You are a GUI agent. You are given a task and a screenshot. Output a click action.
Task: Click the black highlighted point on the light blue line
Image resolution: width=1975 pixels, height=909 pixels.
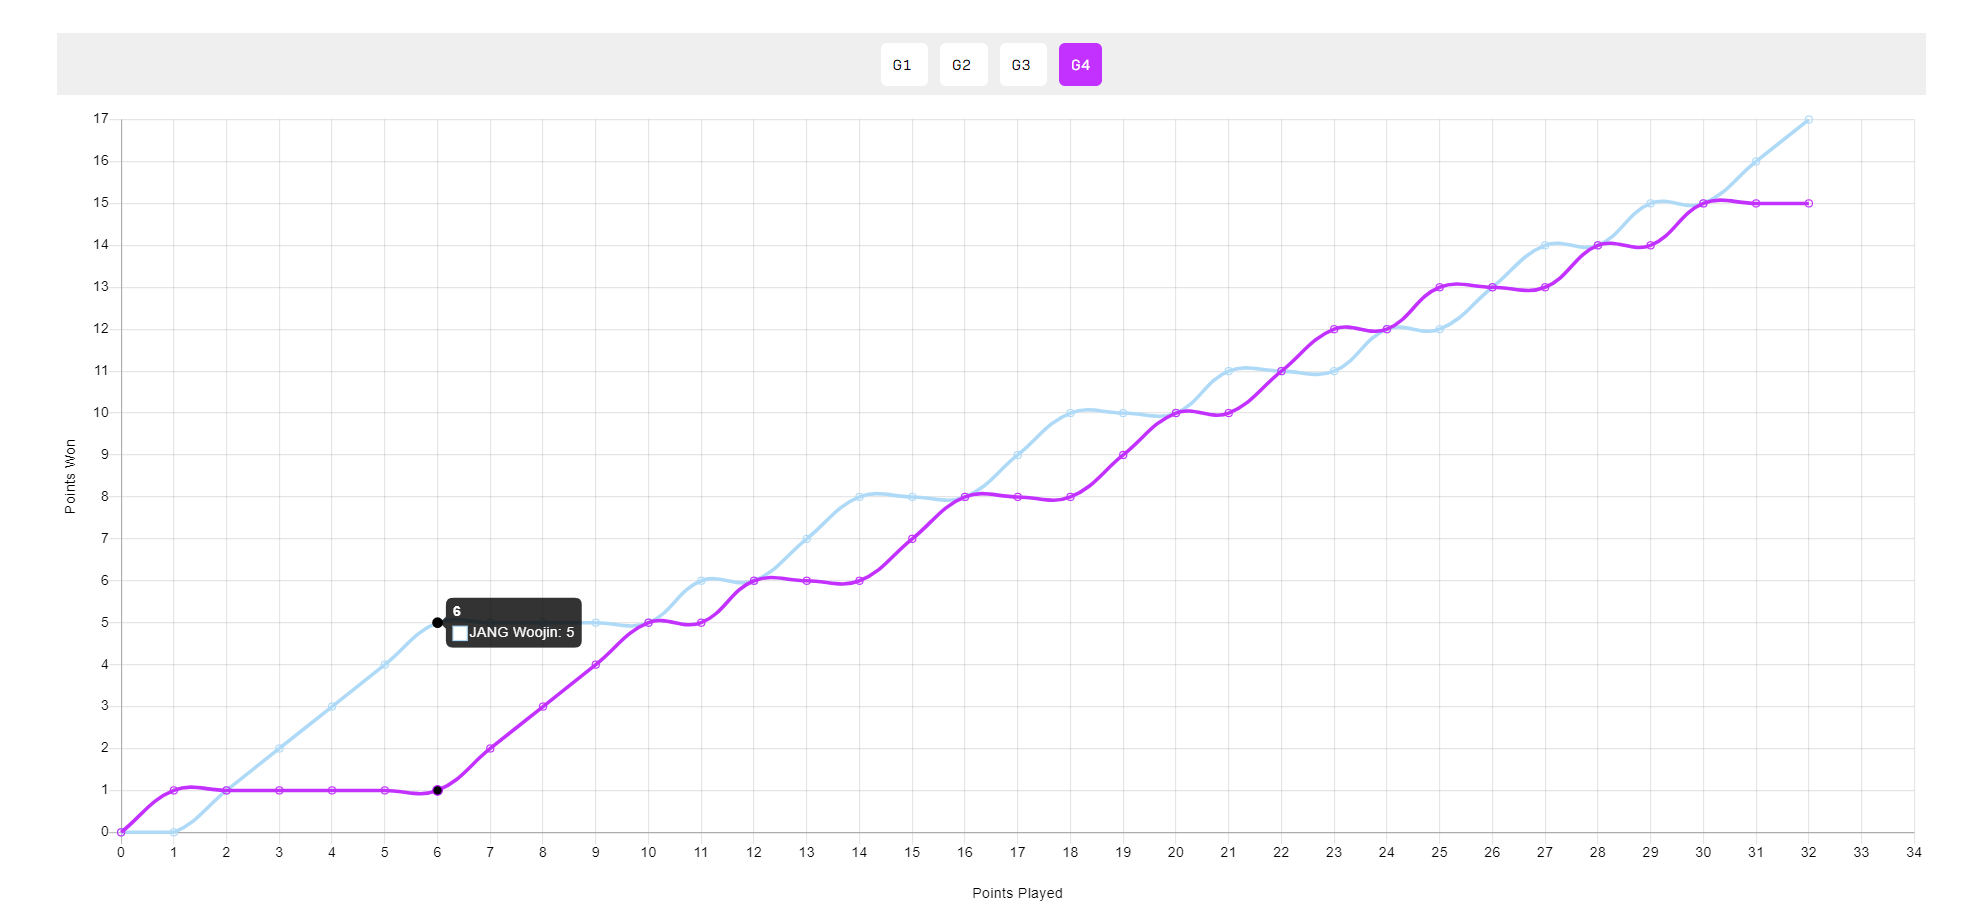coord(437,622)
